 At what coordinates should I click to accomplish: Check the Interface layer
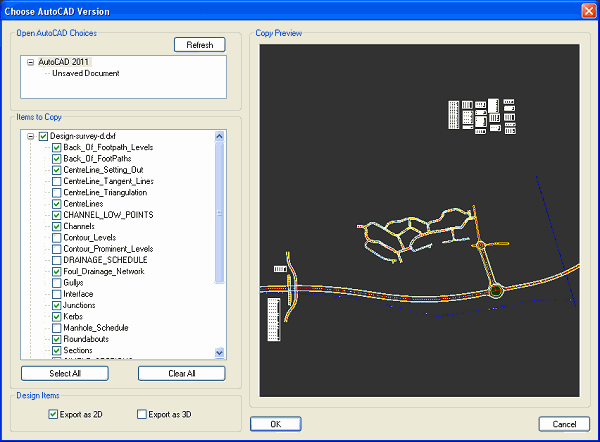(57, 294)
